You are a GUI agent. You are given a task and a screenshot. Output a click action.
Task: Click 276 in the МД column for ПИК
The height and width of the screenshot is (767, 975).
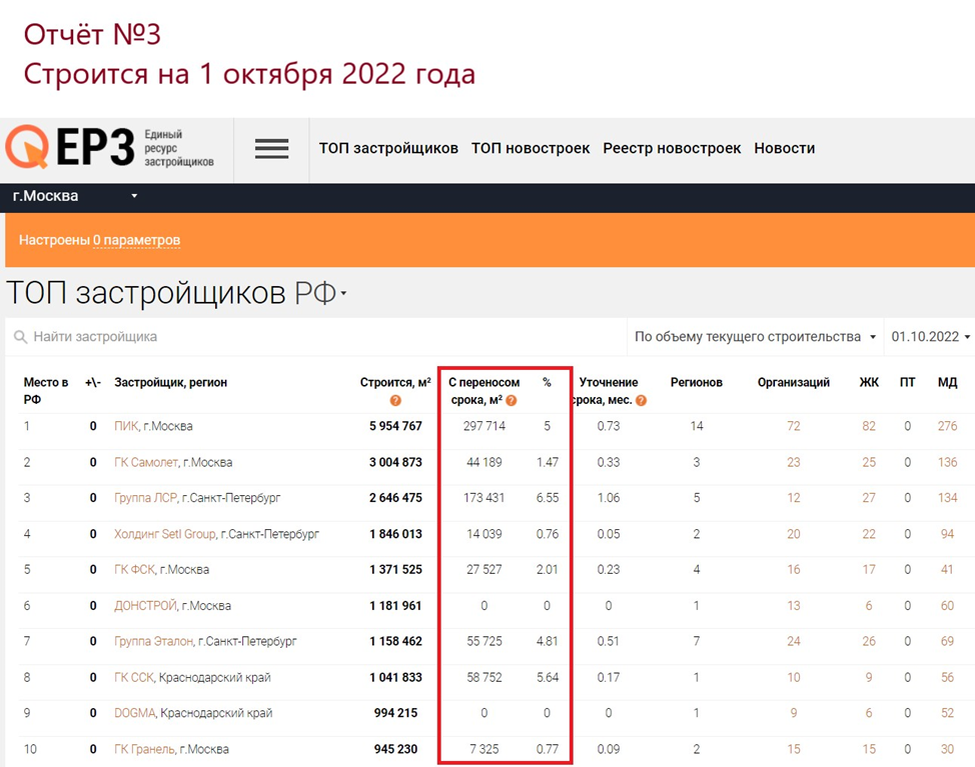(x=946, y=426)
